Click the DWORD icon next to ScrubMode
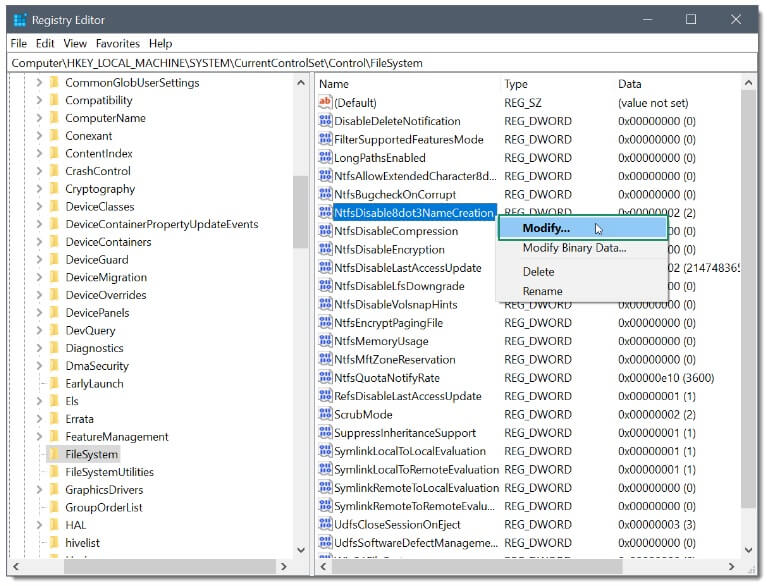This screenshot has width=767, height=586. [x=324, y=414]
